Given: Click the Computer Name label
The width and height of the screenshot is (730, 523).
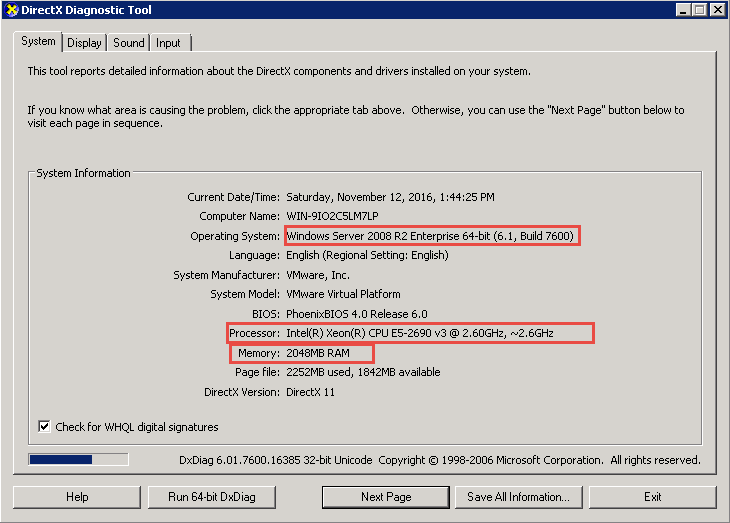Looking at the screenshot, I should click(x=239, y=216).
